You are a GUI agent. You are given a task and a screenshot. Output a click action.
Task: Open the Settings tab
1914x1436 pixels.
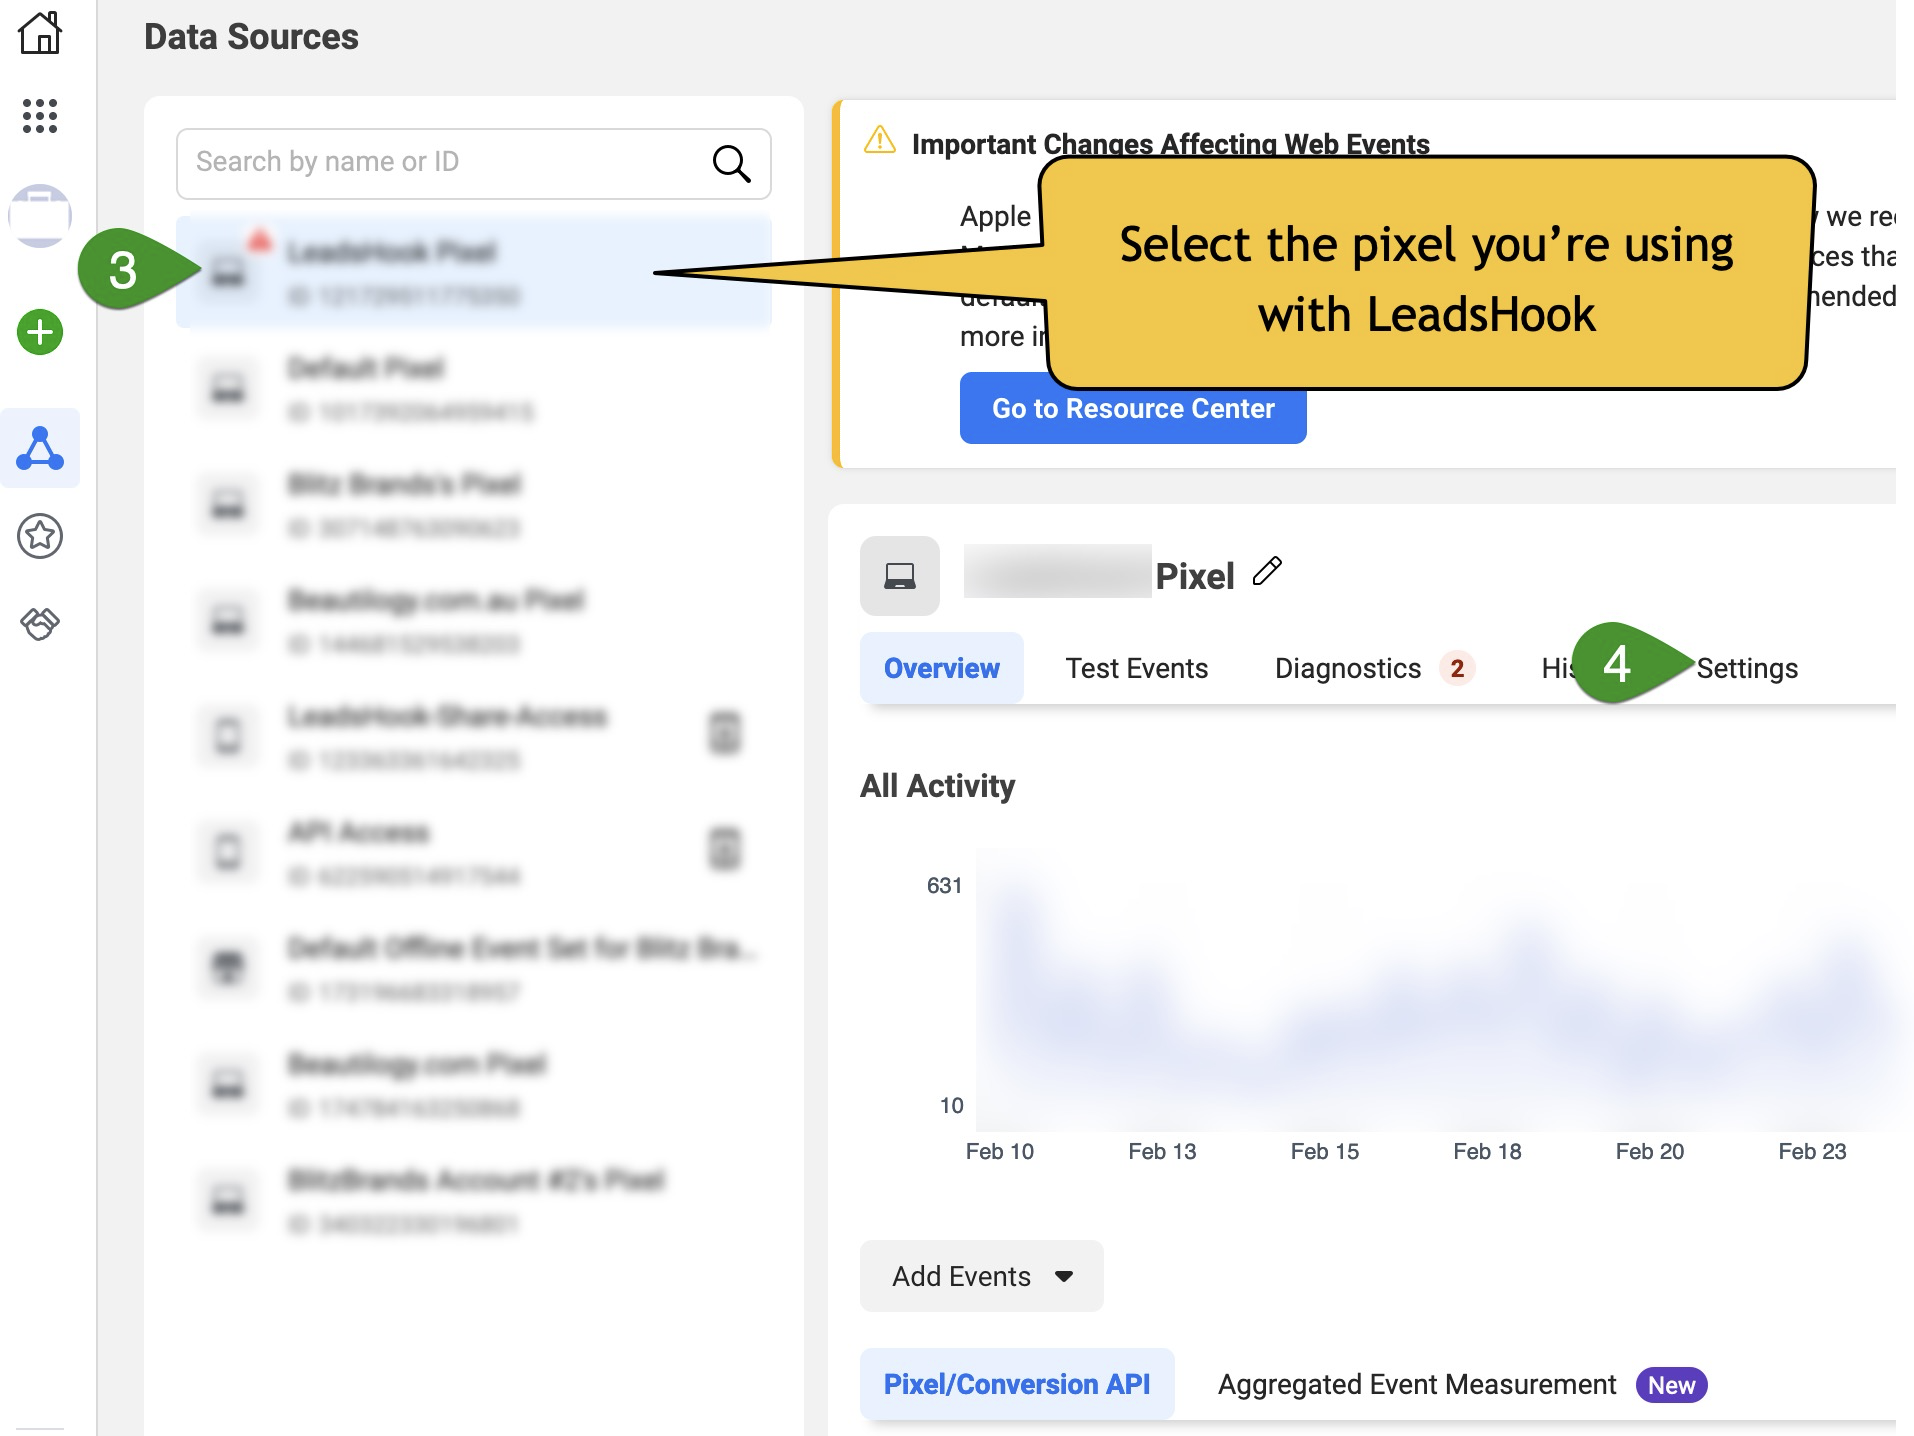(1747, 668)
